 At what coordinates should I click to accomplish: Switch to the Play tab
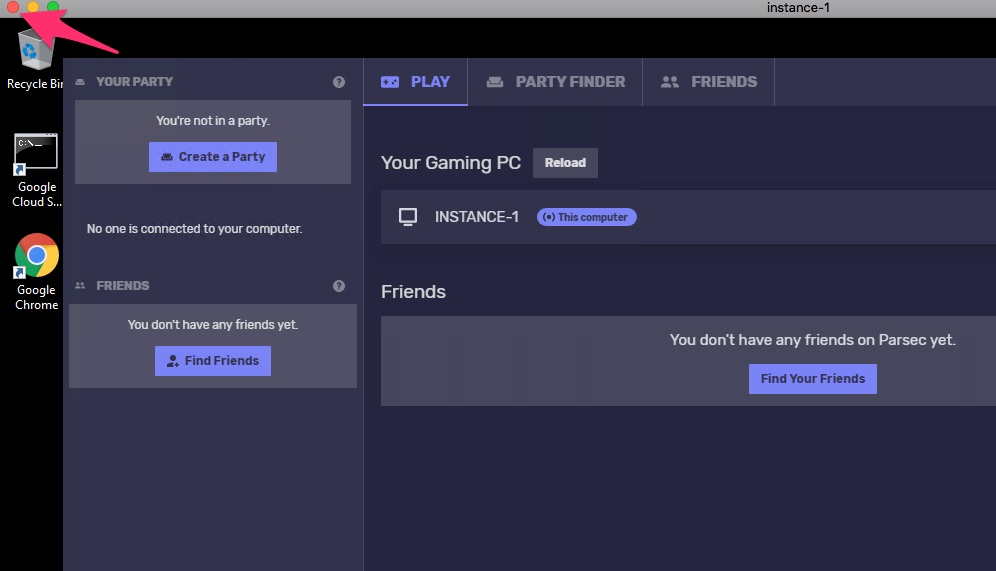pos(416,82)
